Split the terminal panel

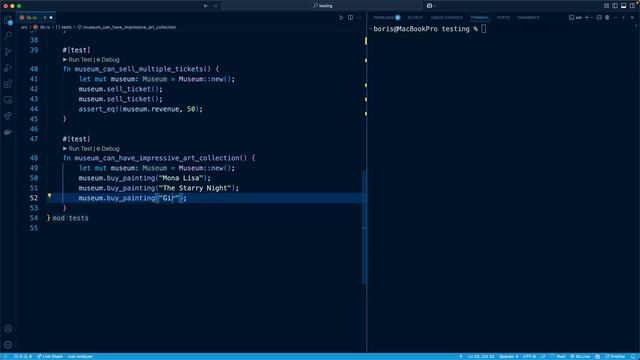[599, 18]
